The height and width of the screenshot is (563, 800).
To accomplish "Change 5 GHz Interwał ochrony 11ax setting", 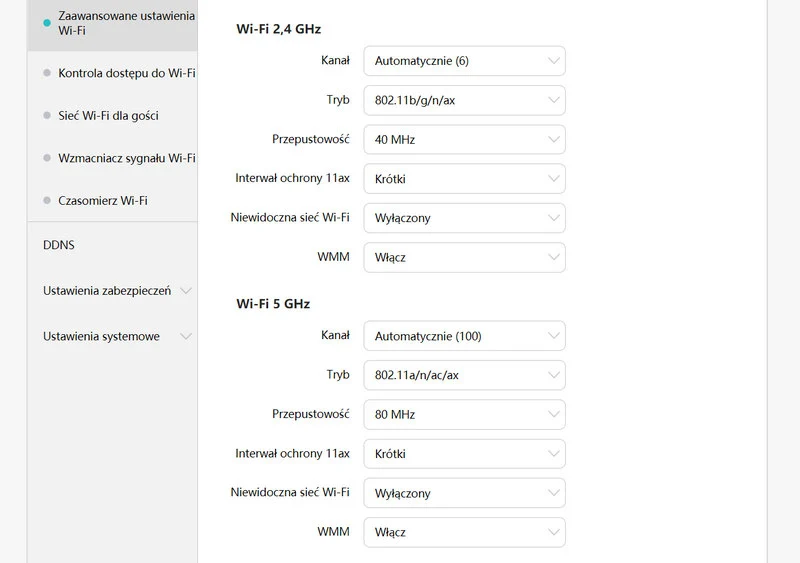I will pyautogui.click(x=464, y=454).
